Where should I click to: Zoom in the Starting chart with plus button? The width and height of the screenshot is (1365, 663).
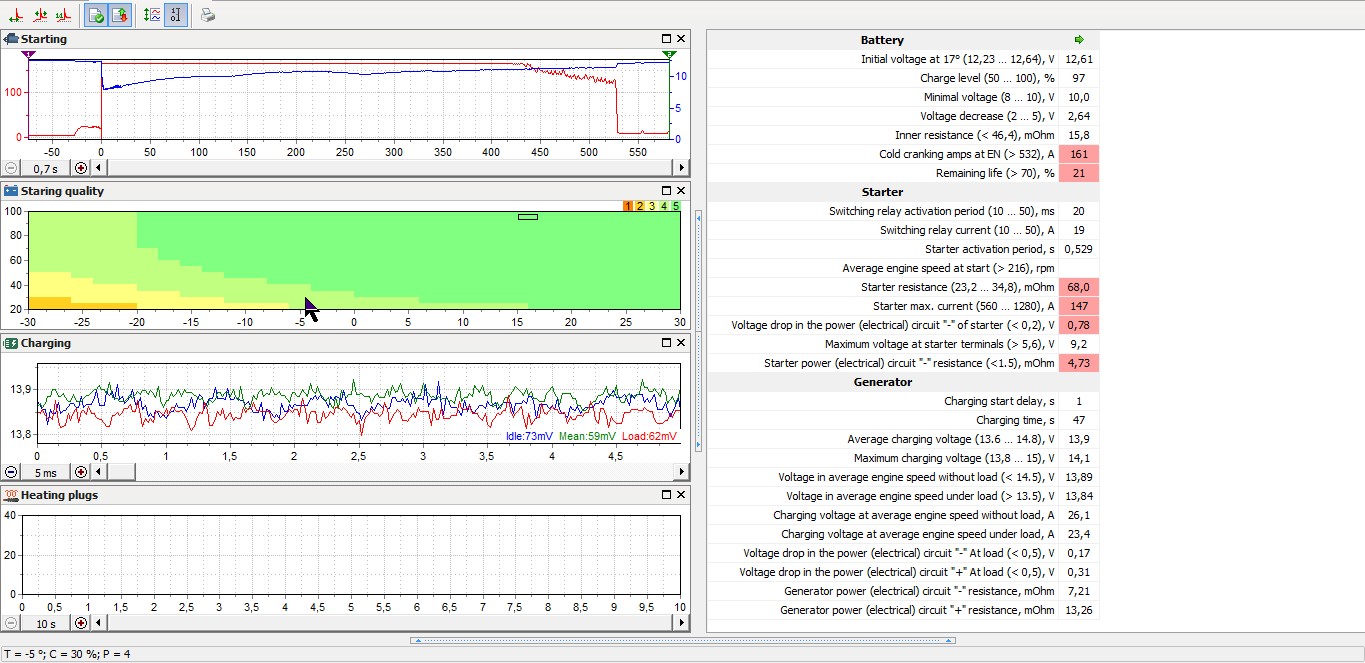[x=82, y=168]
